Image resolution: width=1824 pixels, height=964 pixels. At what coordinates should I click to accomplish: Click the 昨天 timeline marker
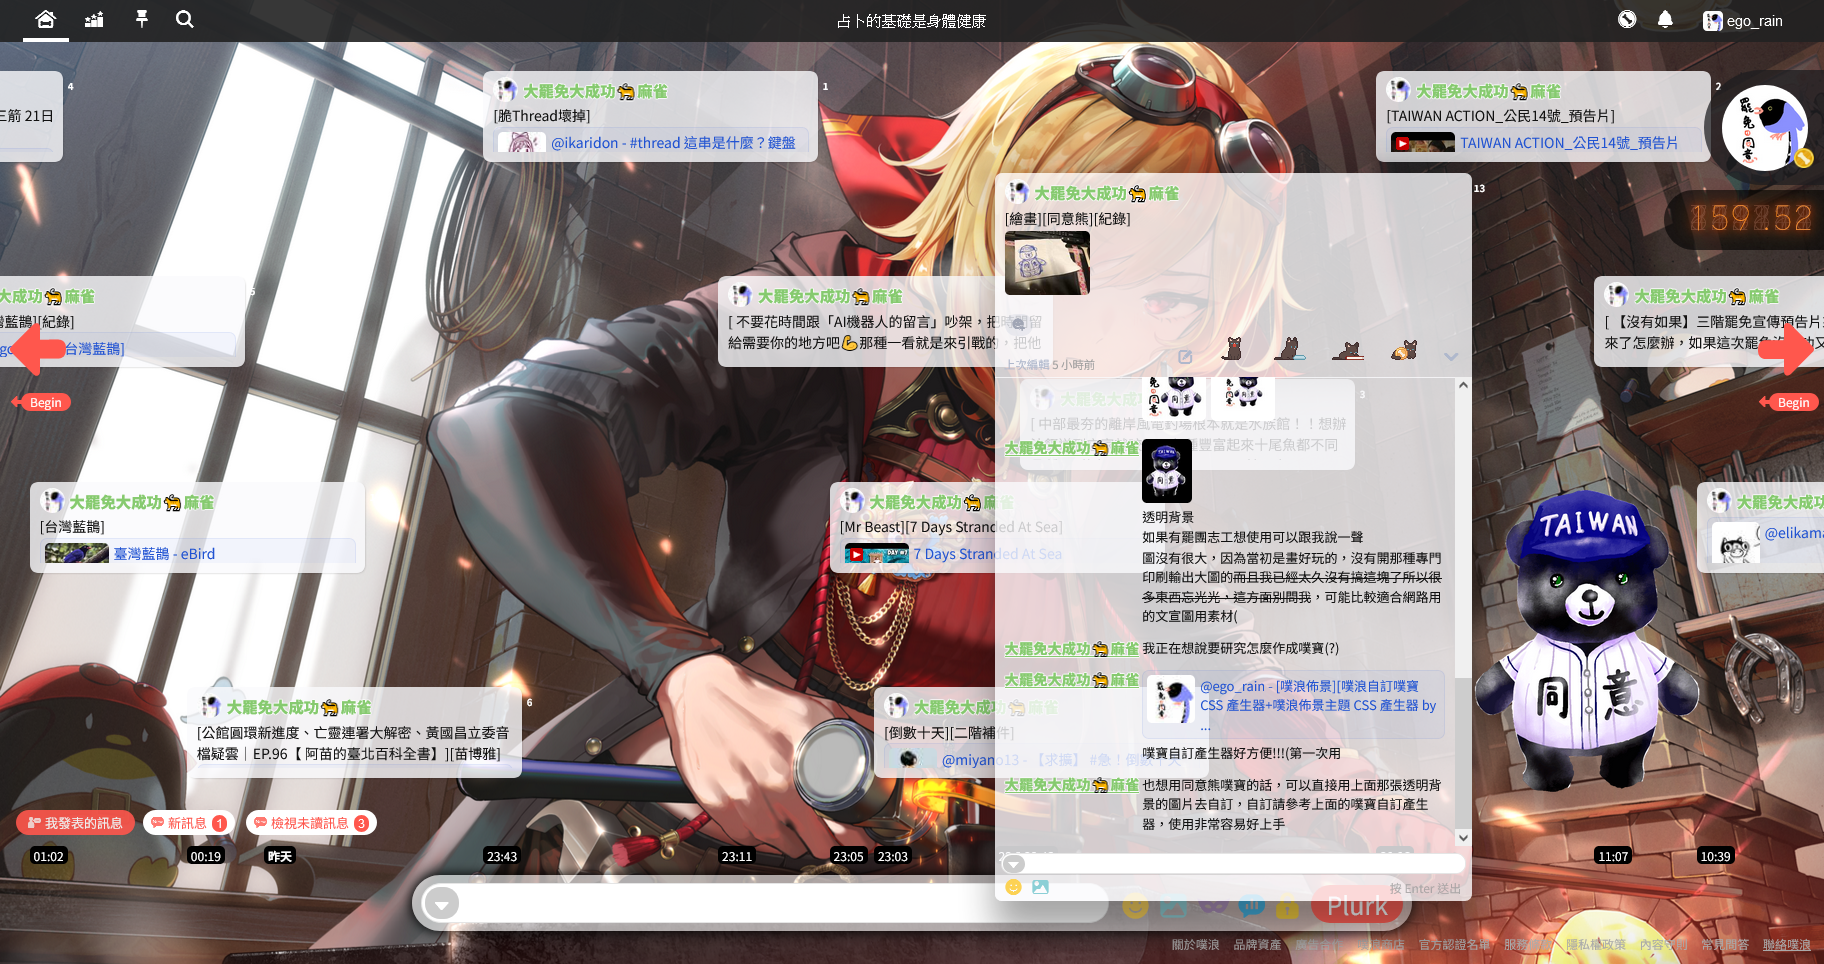click(x=279, y=856)
